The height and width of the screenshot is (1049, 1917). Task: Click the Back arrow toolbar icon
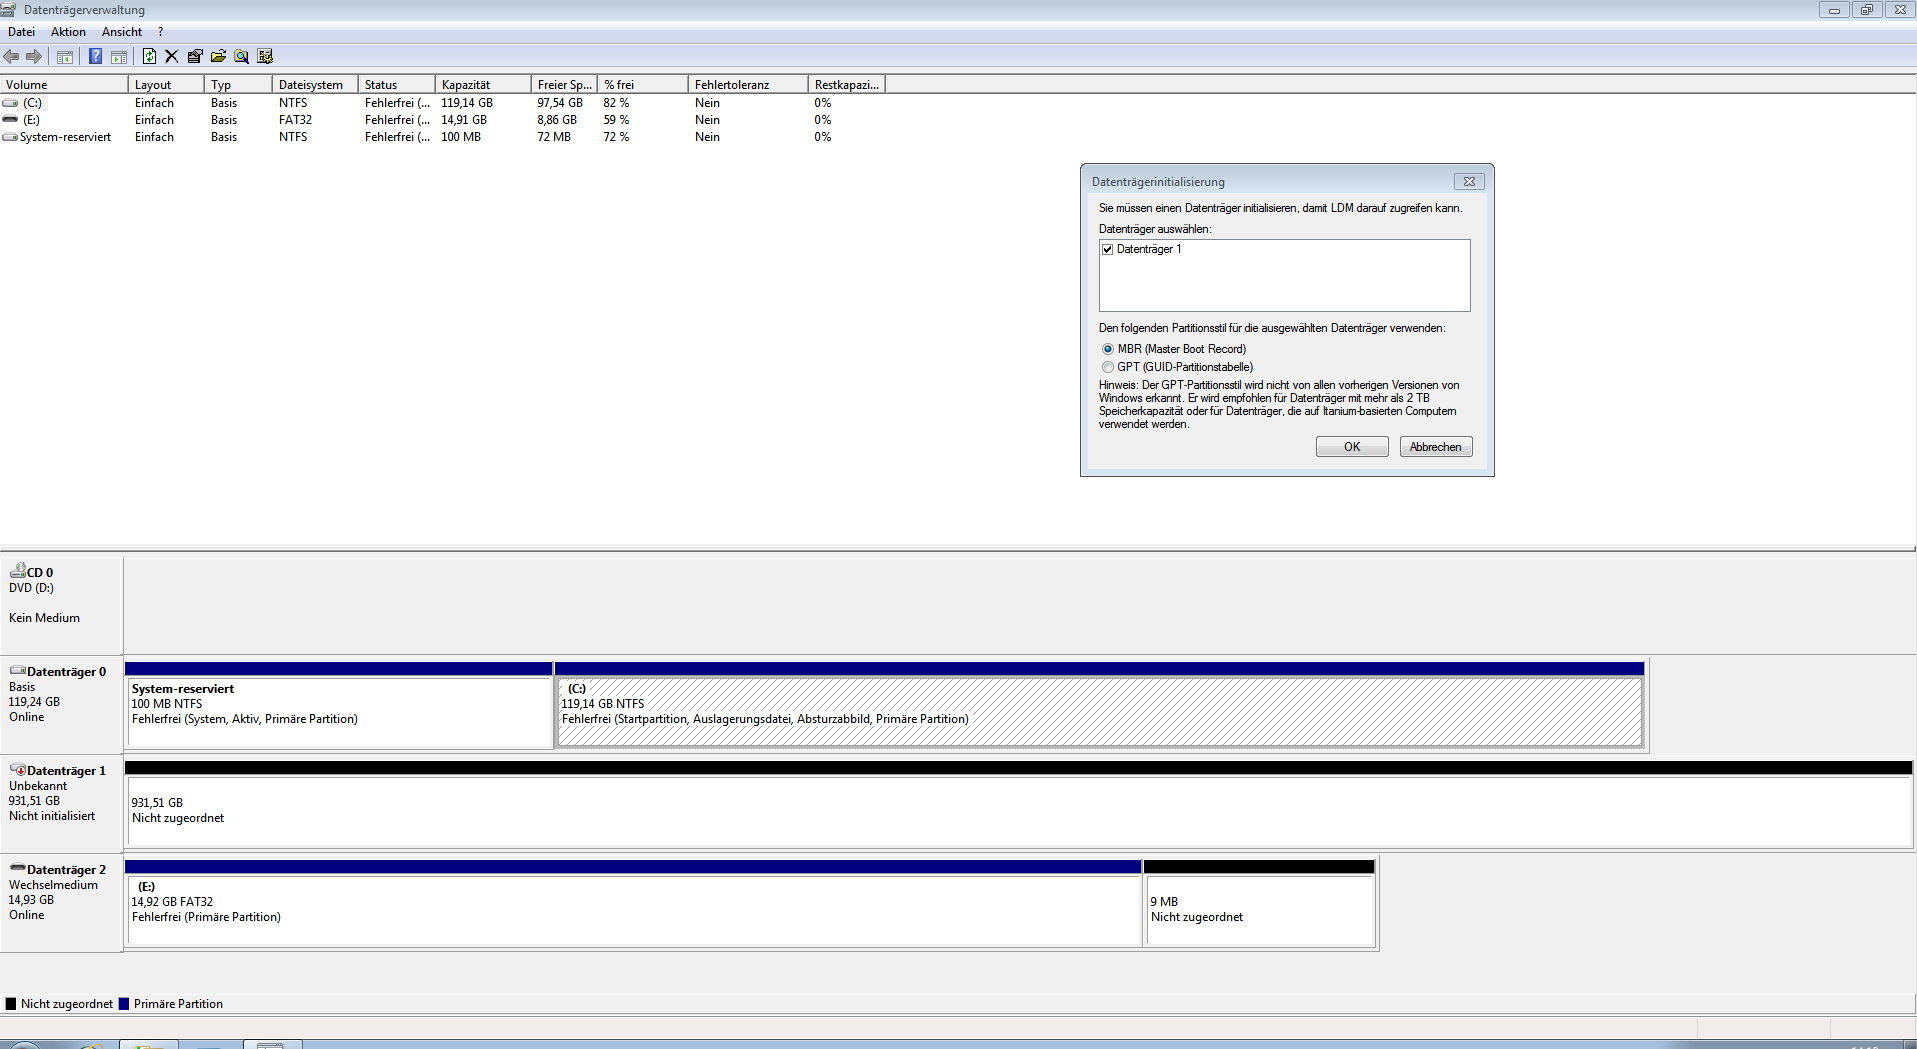coord(11,56)
